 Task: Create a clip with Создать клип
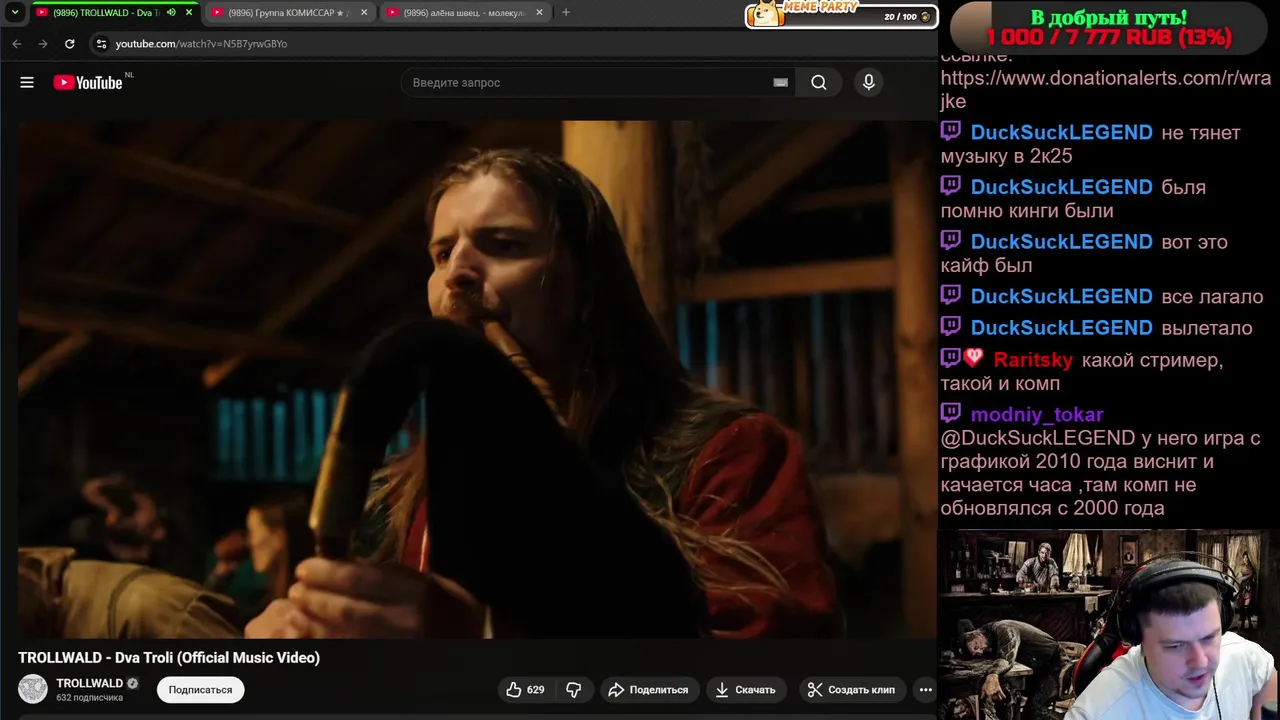[851, 690]
